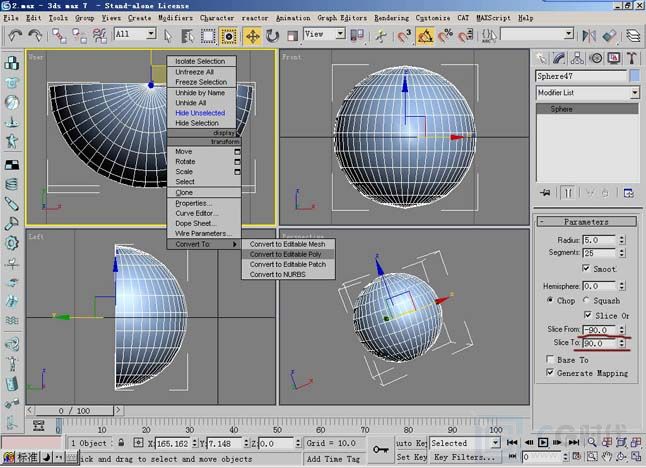Viewport: 646px width, 468px height.
Task: Select the Squash radio button
Action: point(586,300)
